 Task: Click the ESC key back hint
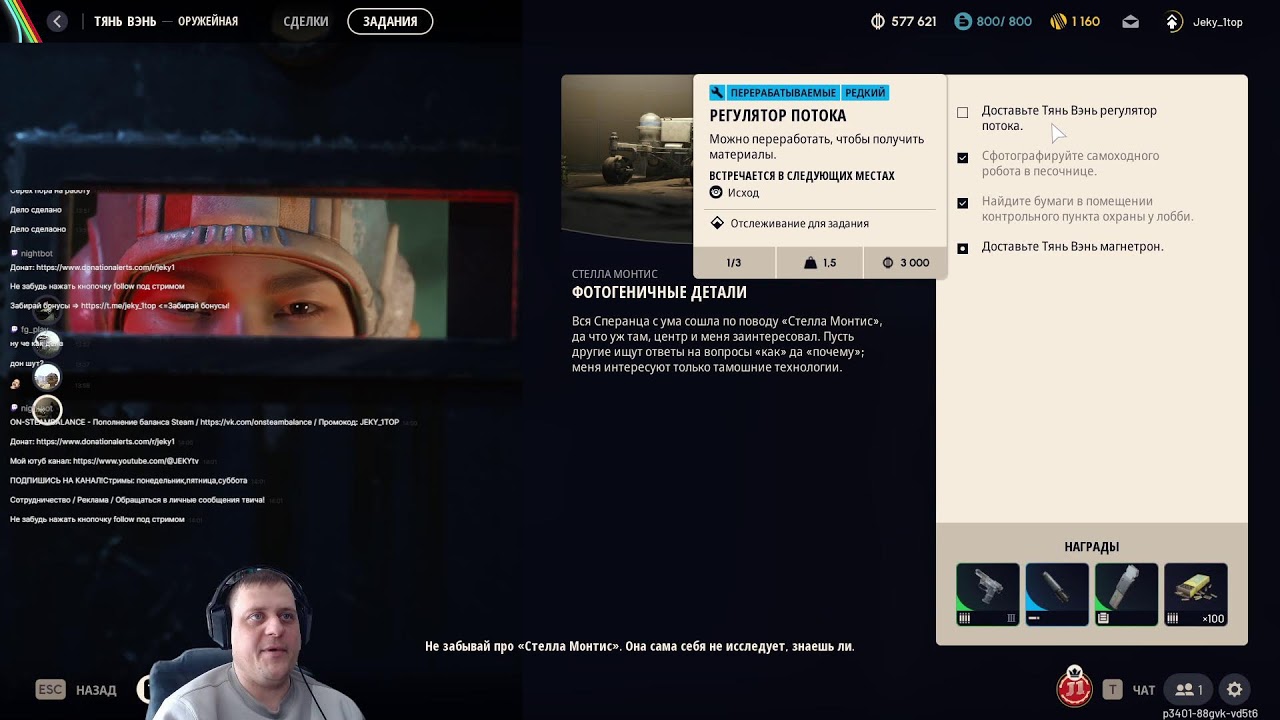tap(50, 689)
